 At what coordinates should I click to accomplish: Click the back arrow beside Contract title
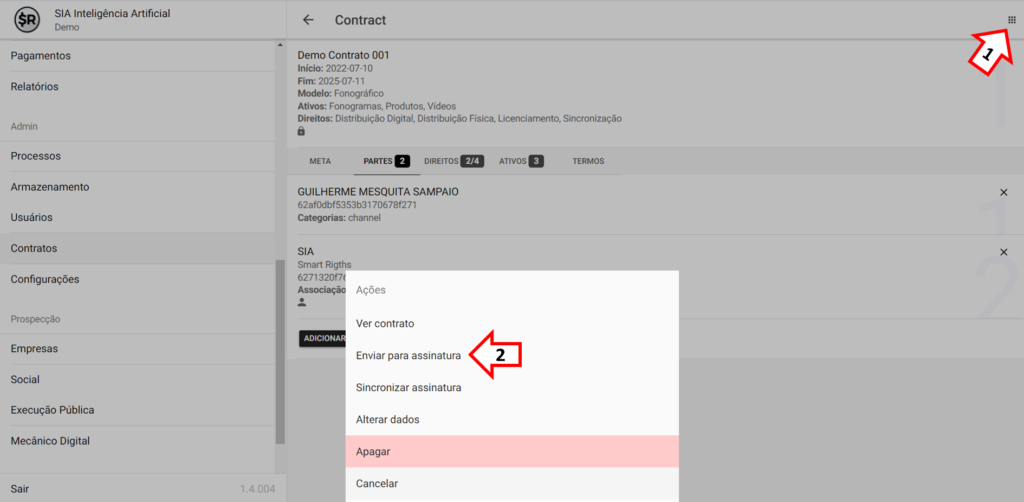(308, 20)
